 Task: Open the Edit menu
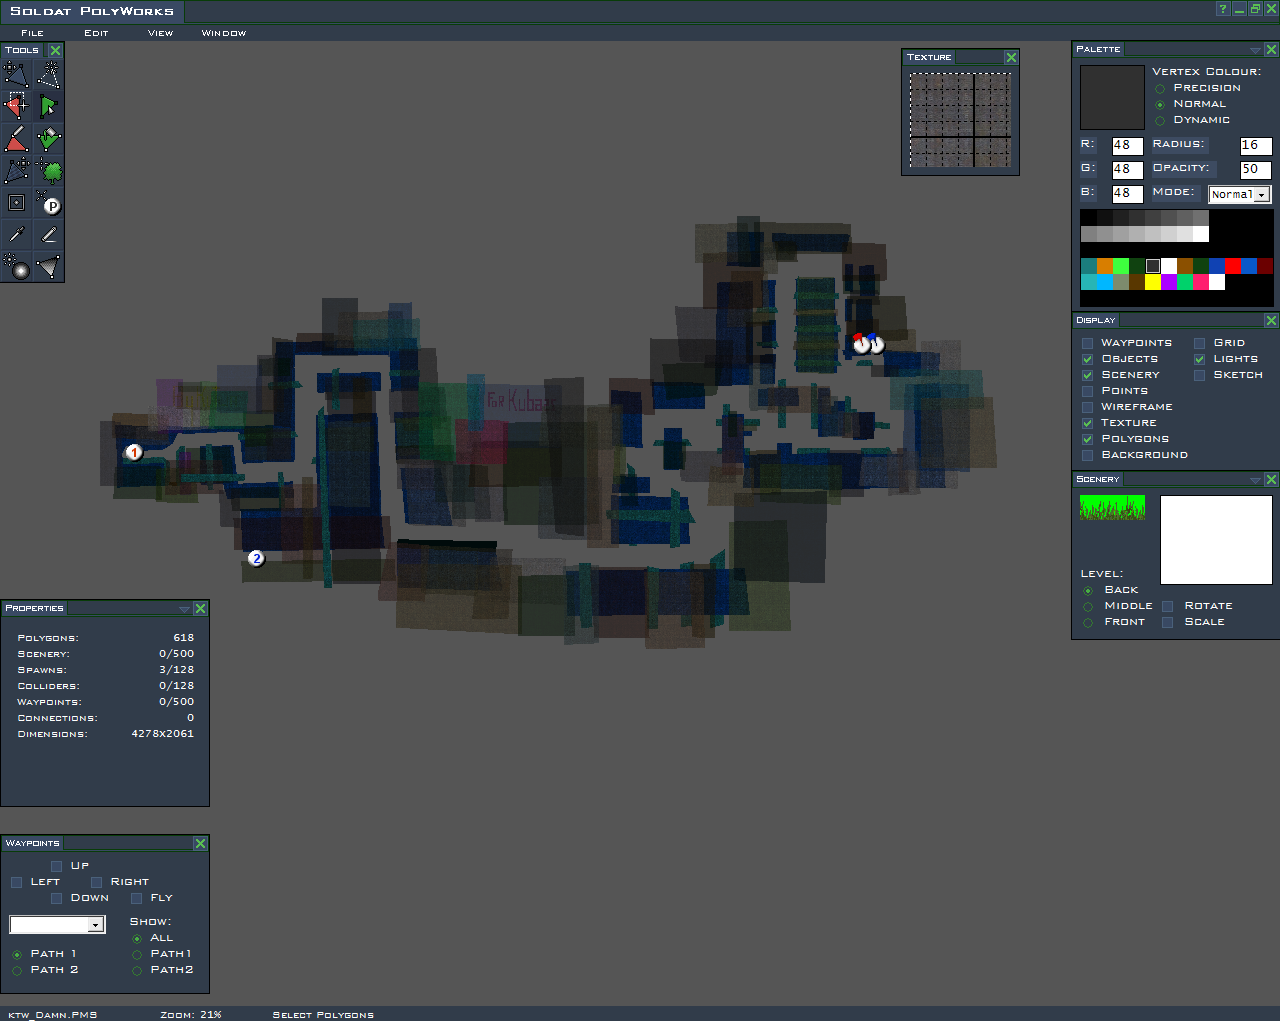coord(96,33)
